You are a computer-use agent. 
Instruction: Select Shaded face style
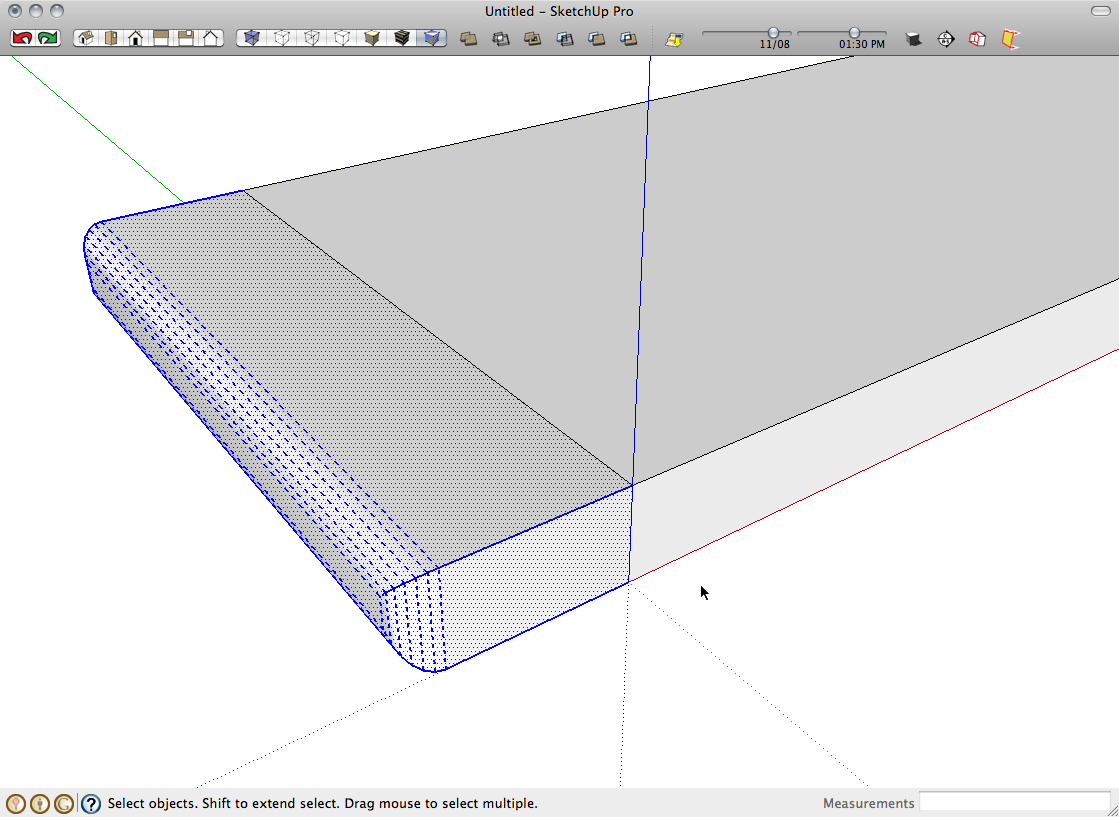(x=372, y=39)
